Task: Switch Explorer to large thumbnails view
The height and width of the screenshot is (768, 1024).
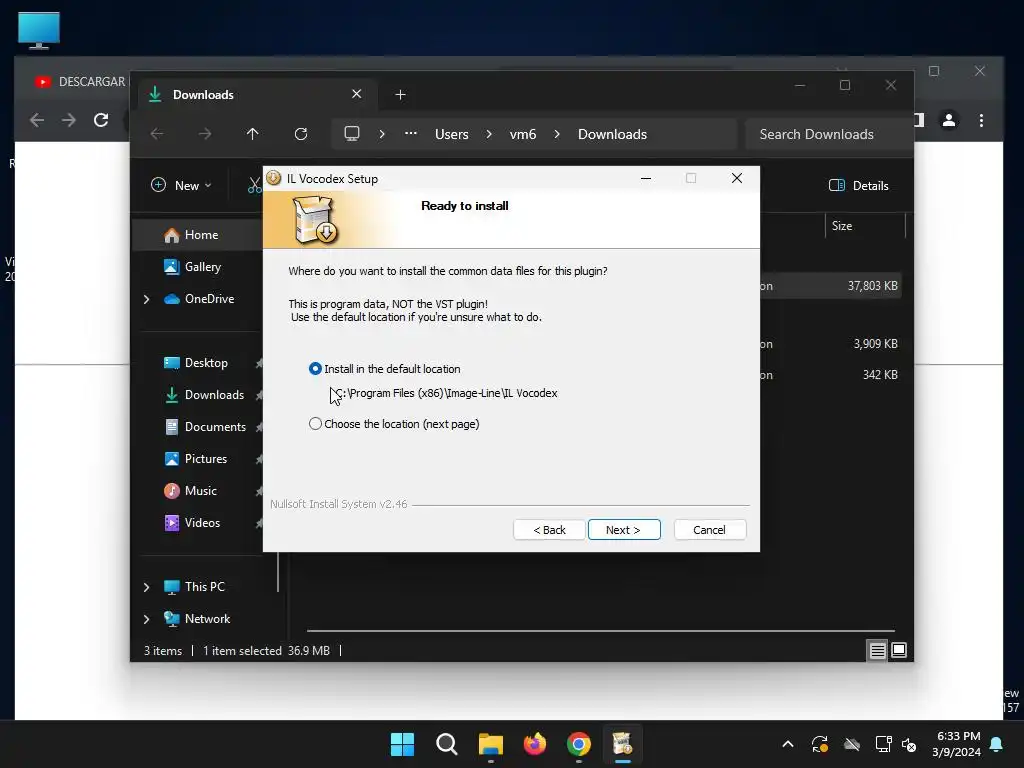Action: click(899, 650)
